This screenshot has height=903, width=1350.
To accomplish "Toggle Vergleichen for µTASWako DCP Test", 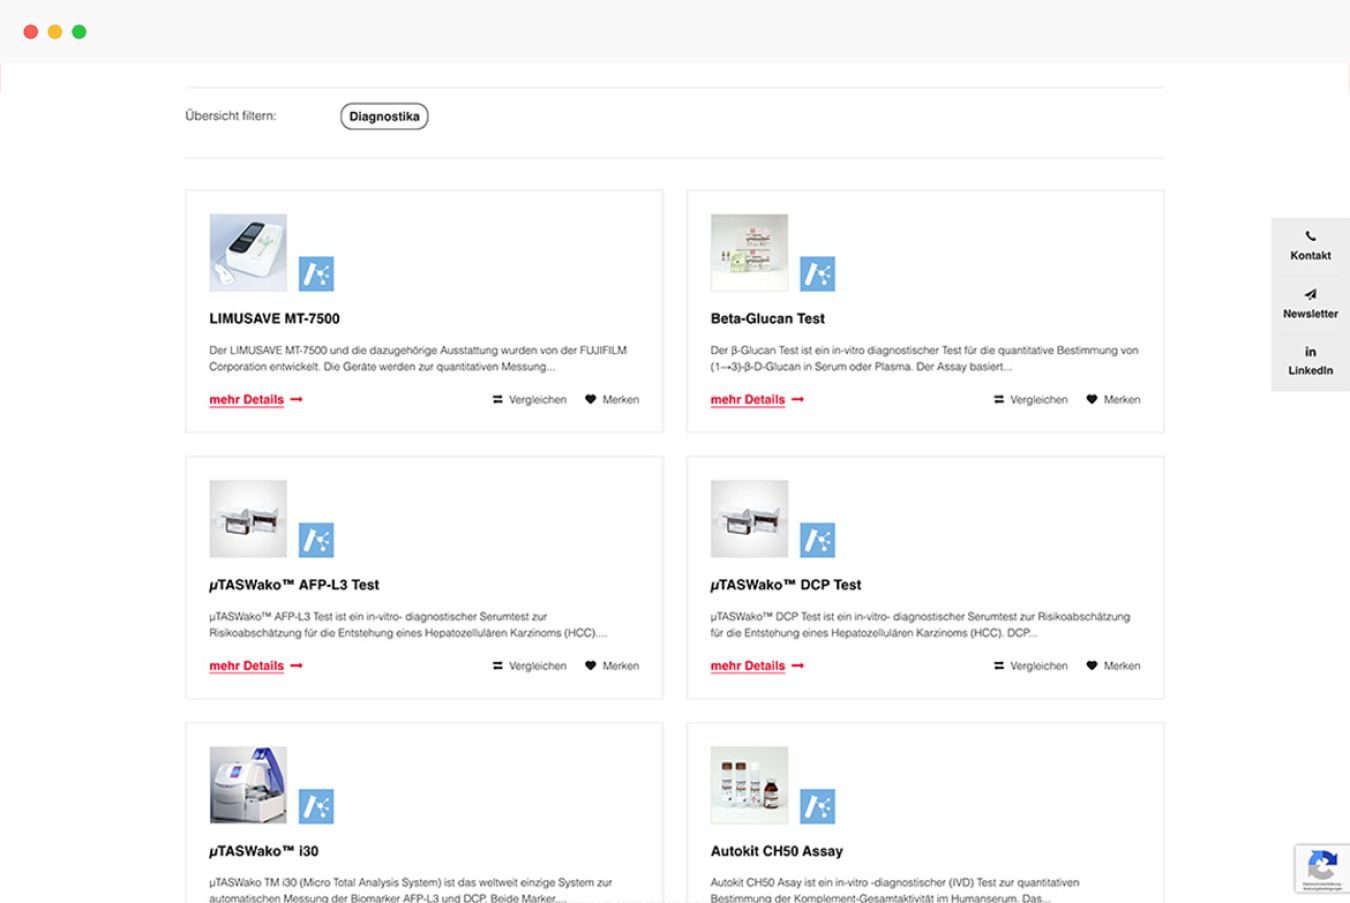I will tap(1030, 666).
